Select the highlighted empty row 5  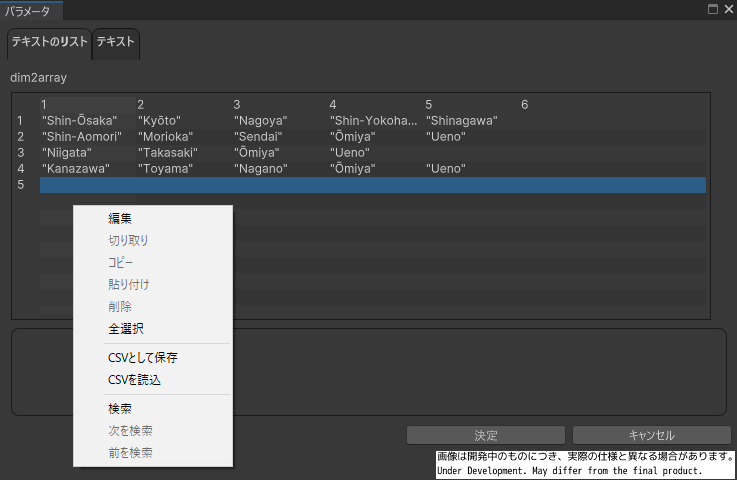pos(373,185)
